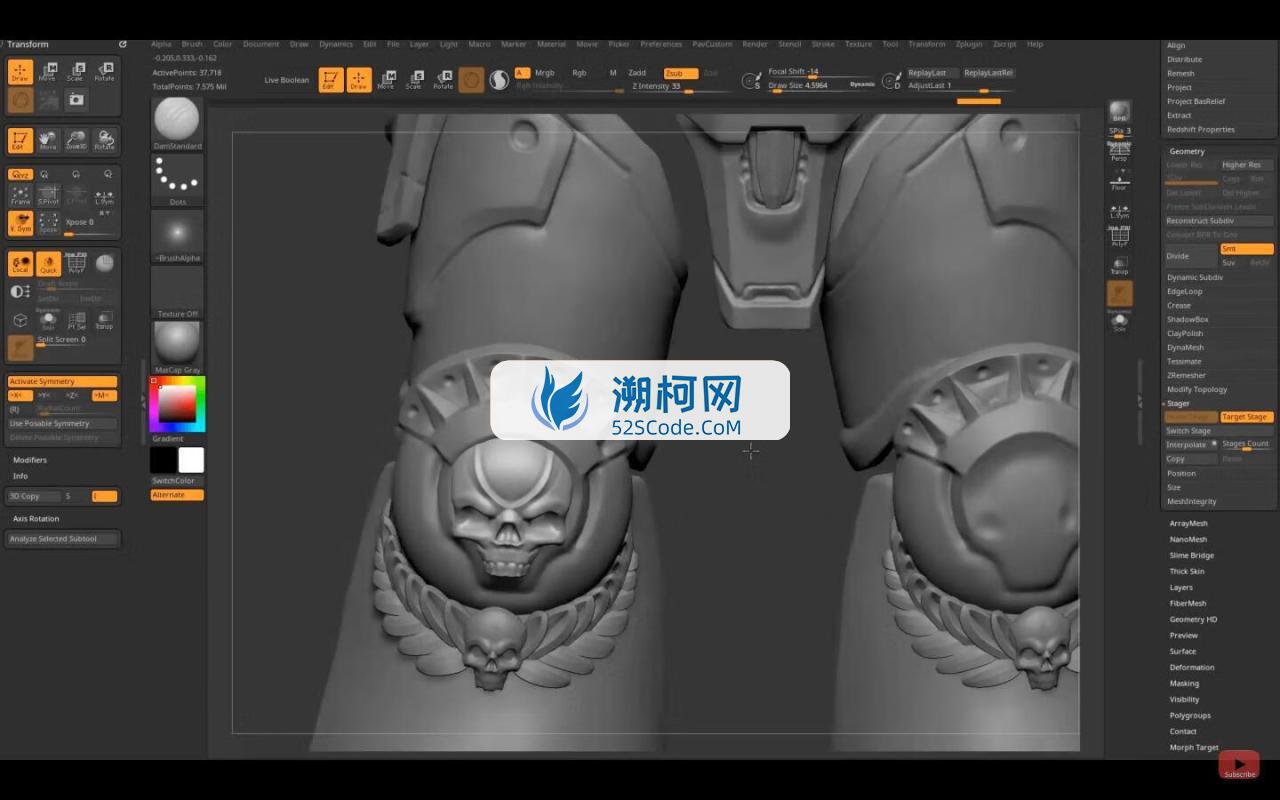This screenshot has height=800, width=1280.
Task: Expand the Modify Topology section
Action: [1197, 389]
